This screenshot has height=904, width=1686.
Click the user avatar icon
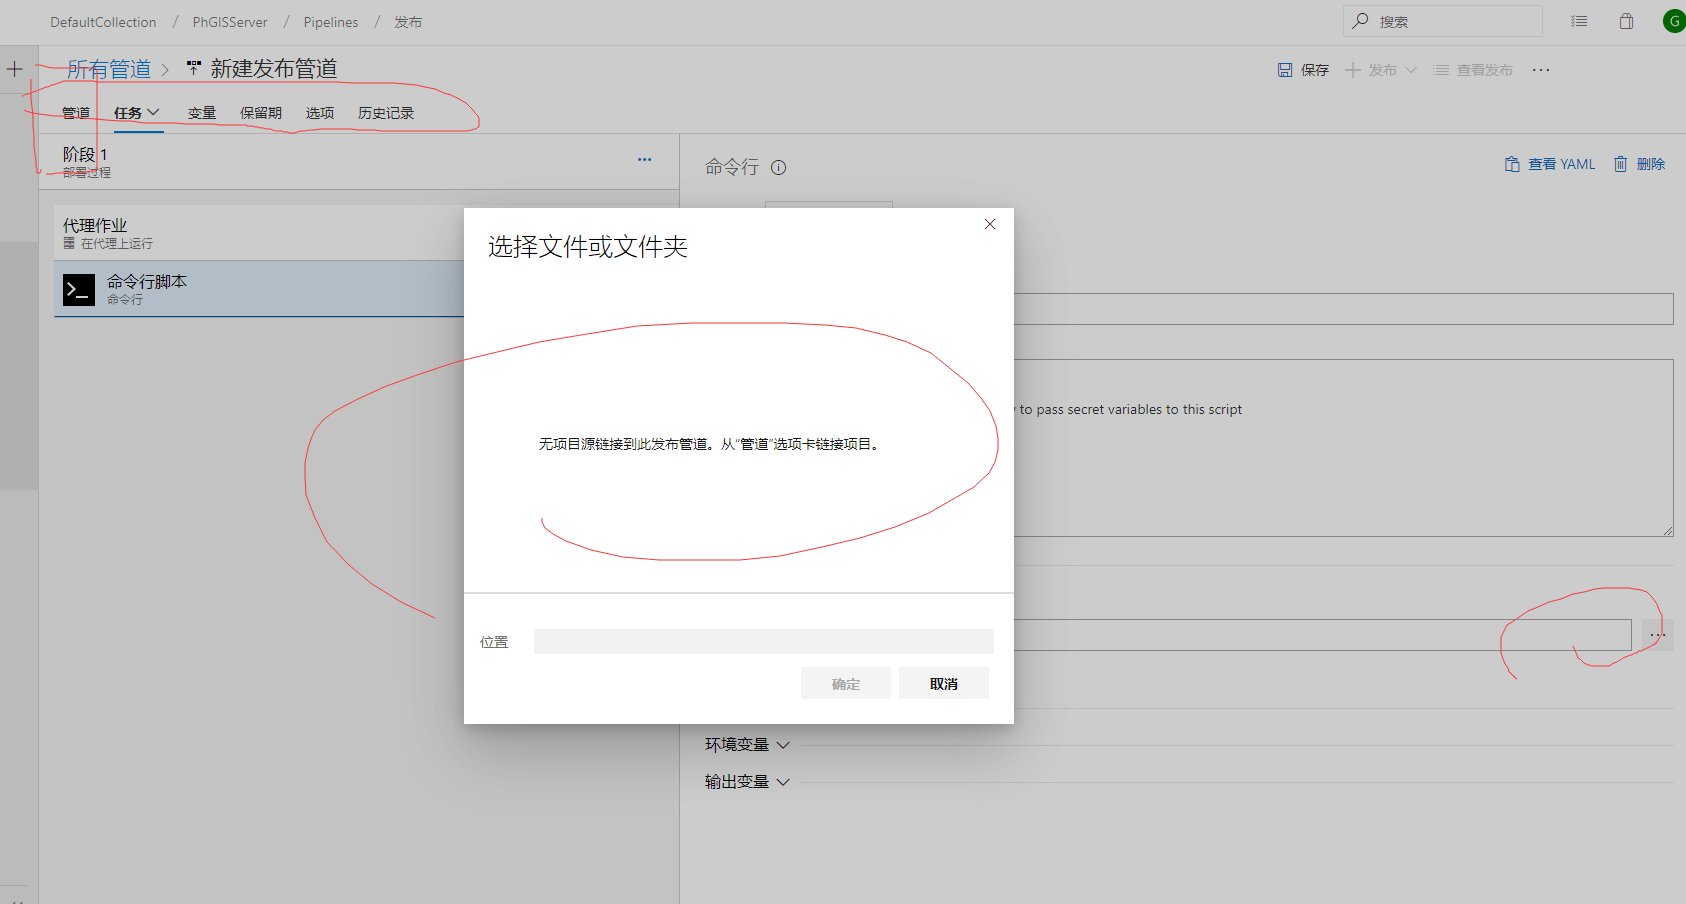[x=1673, y=21]
